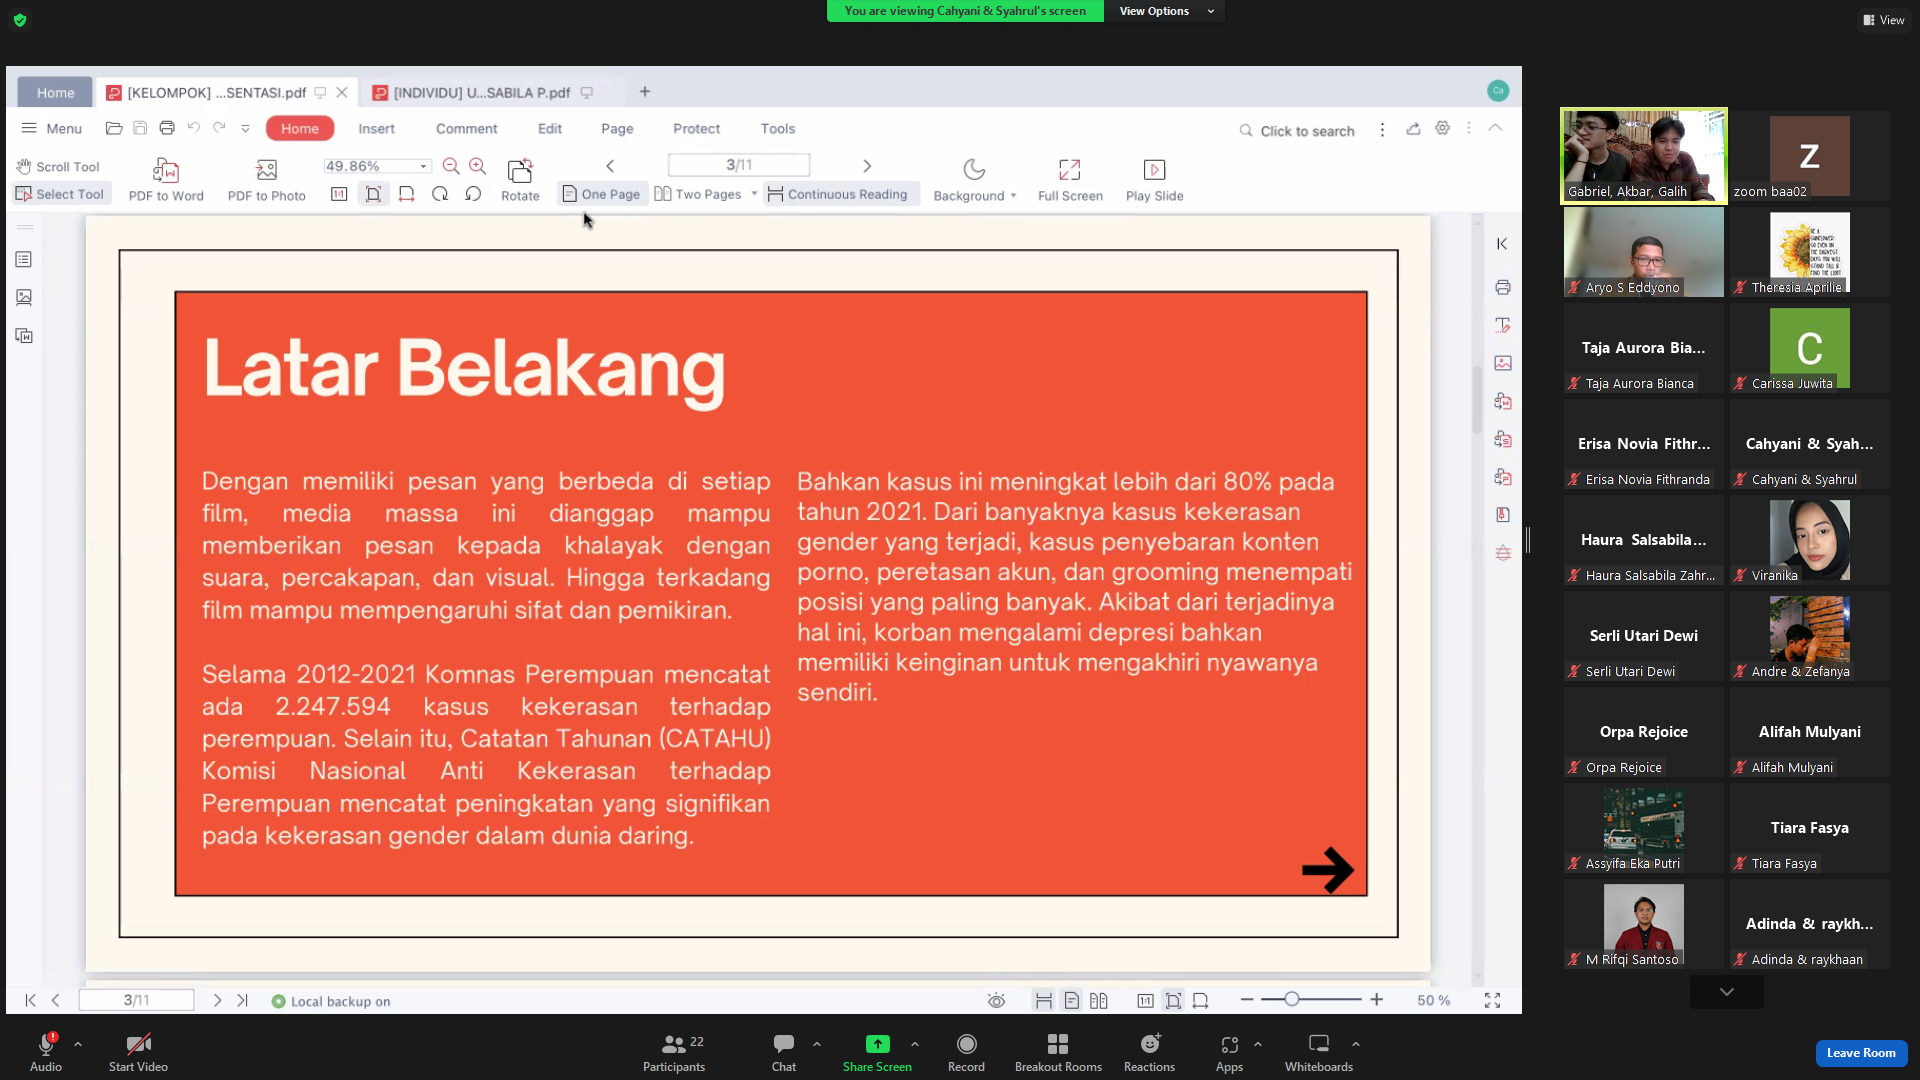Viewport: 1920px width, 1080px height.
Task: Click the page number field 3/11 in ribbon
Action: point(738,165)
